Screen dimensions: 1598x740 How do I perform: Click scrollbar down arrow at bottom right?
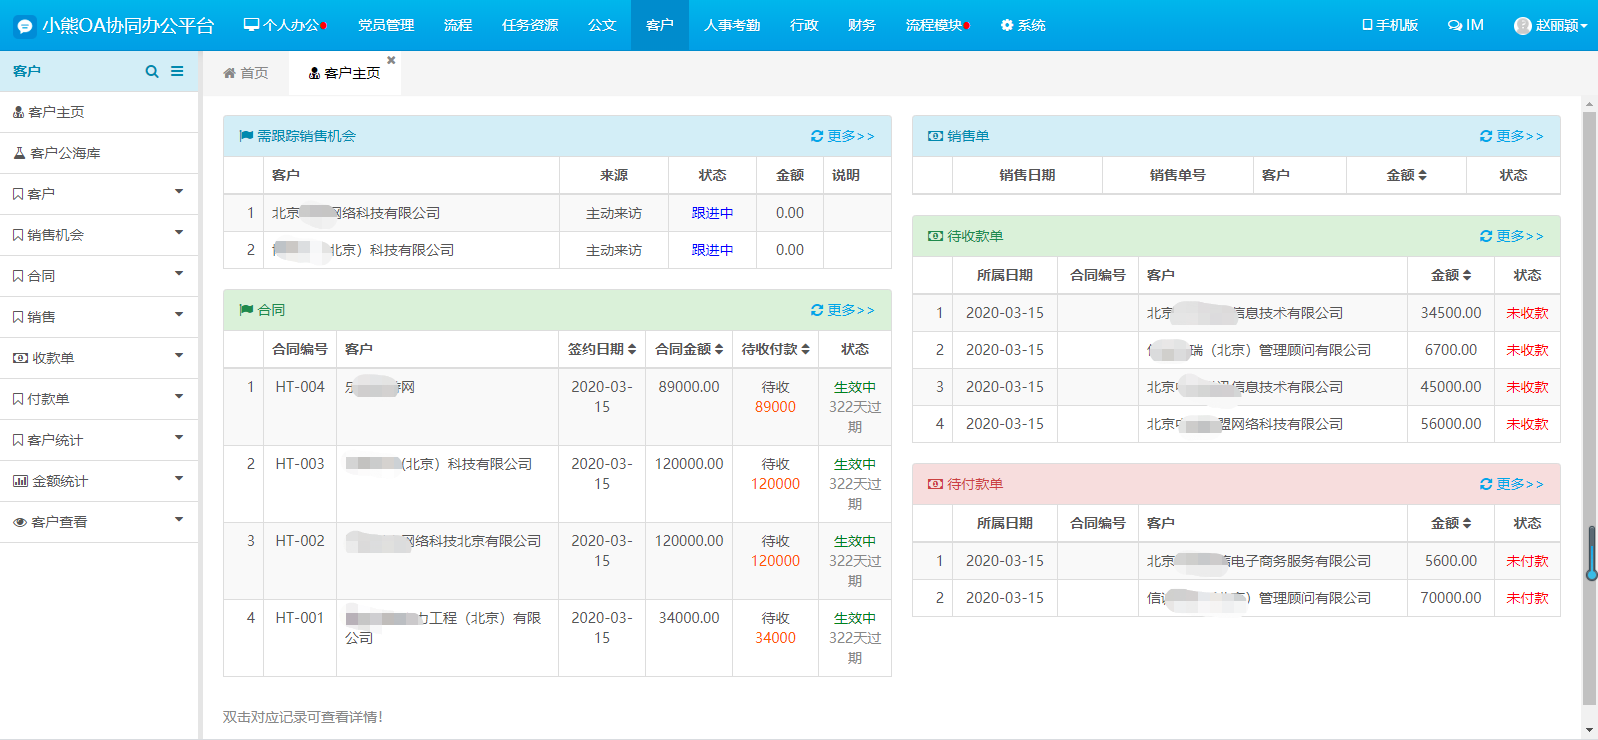tap(1590, 730)
